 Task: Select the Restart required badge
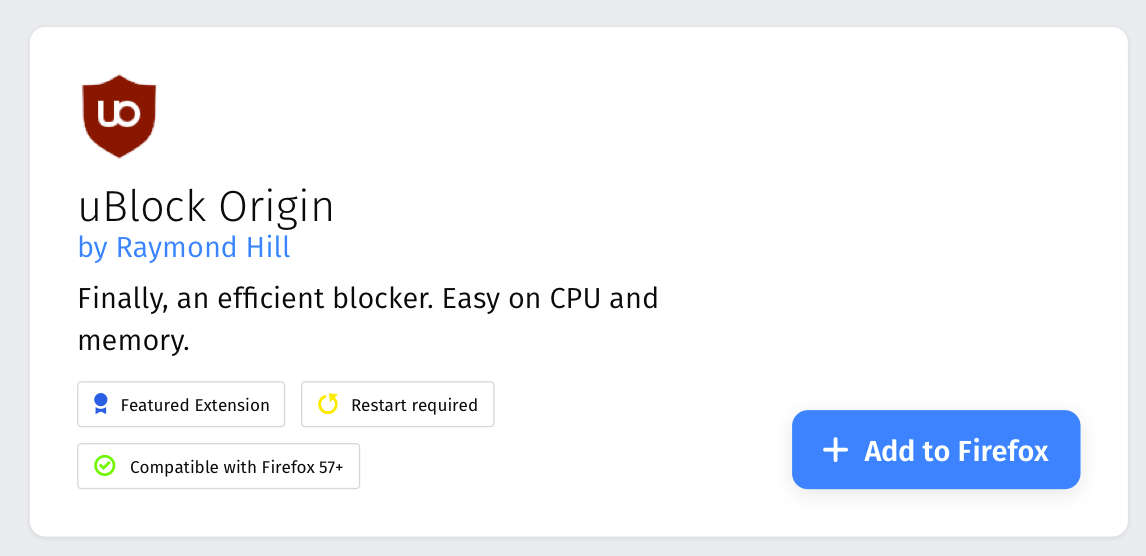click(398, 404)
